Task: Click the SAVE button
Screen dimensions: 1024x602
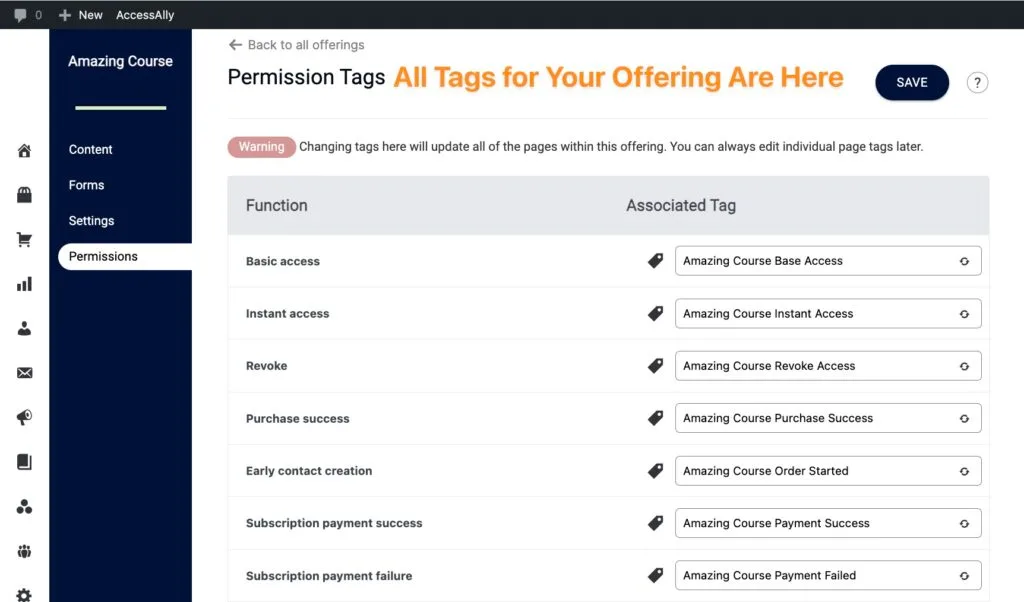Action: point(911,83)
